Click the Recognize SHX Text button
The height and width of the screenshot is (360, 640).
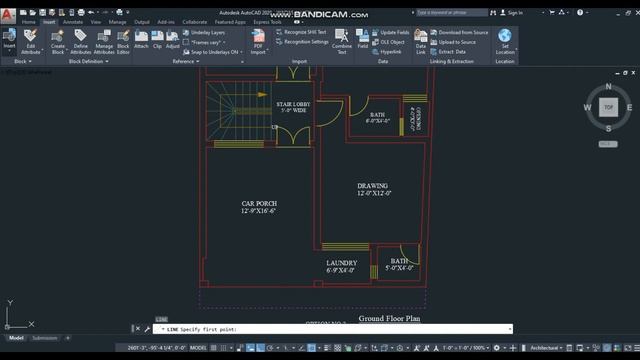(301, 32)
